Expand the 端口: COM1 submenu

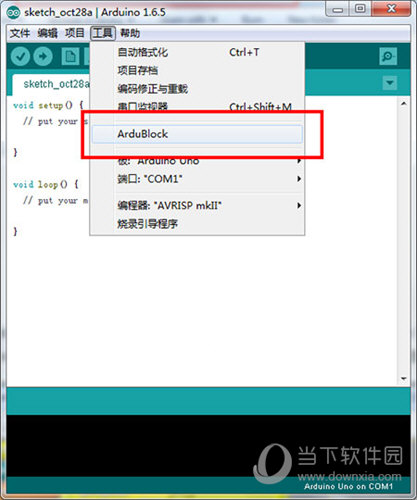(x=197, y=179)
